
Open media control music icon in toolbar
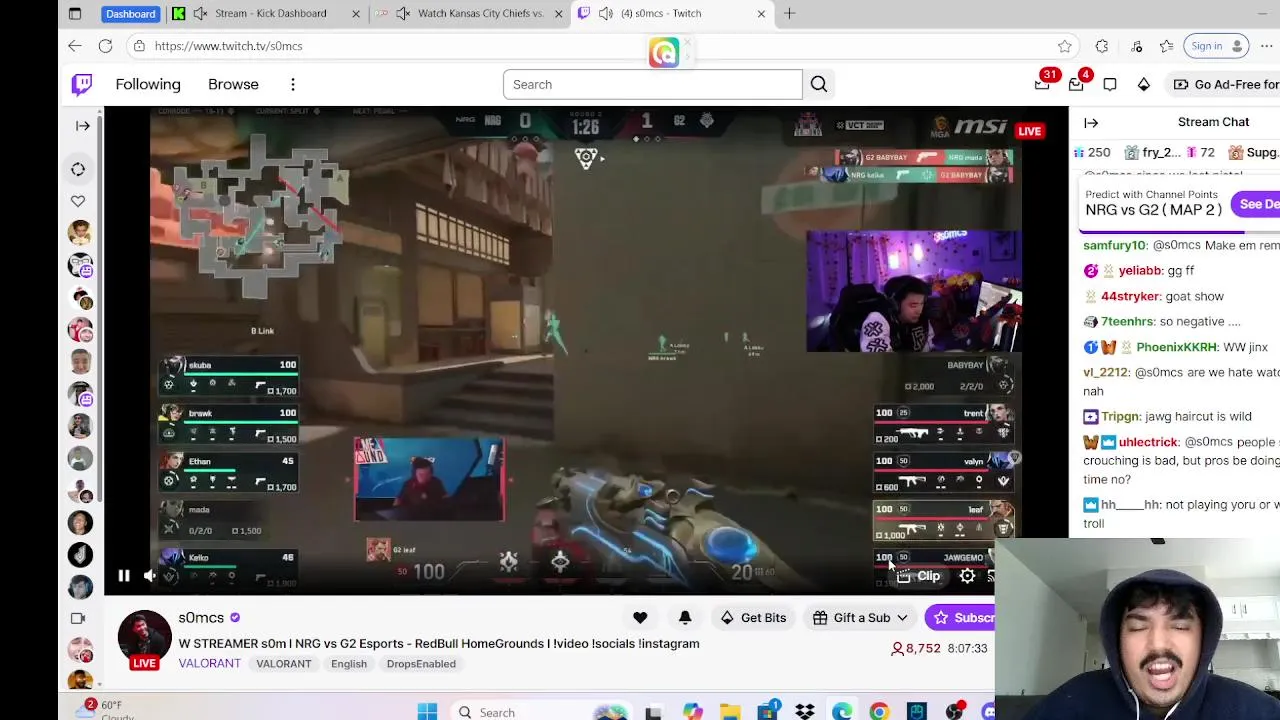[1137, 46]
